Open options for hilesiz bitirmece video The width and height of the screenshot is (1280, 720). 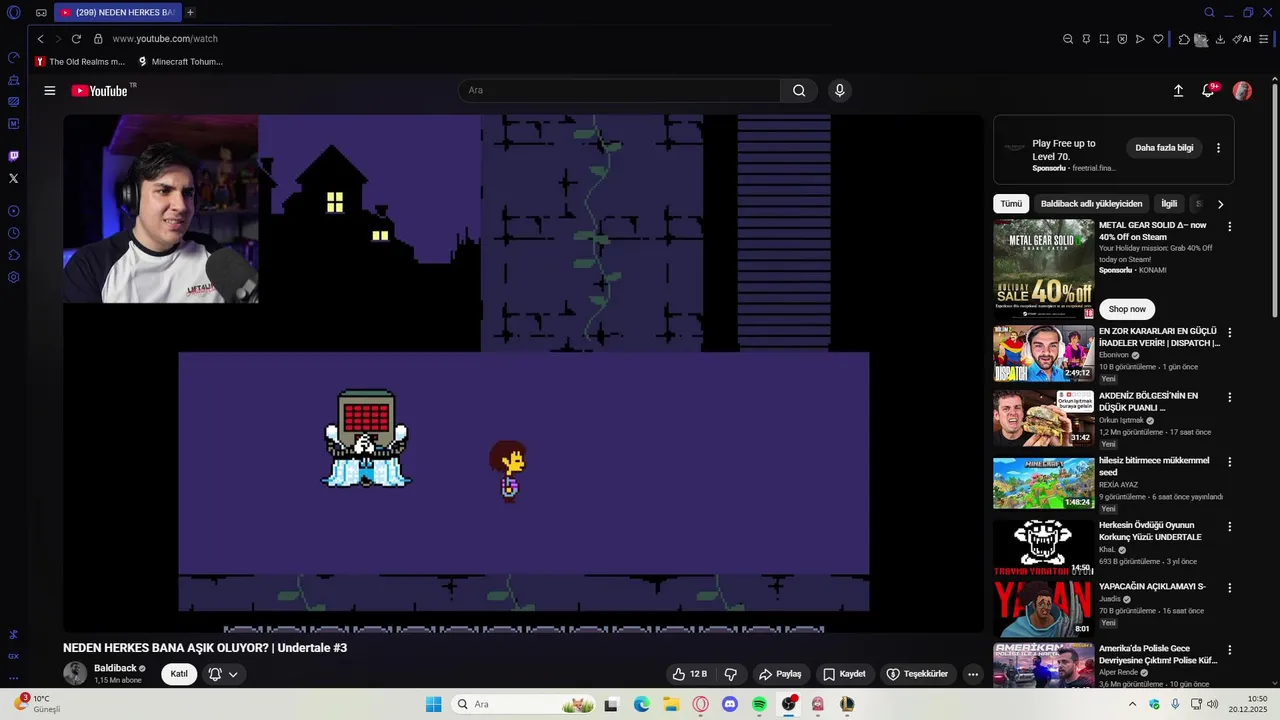[x=1230, y=462]
